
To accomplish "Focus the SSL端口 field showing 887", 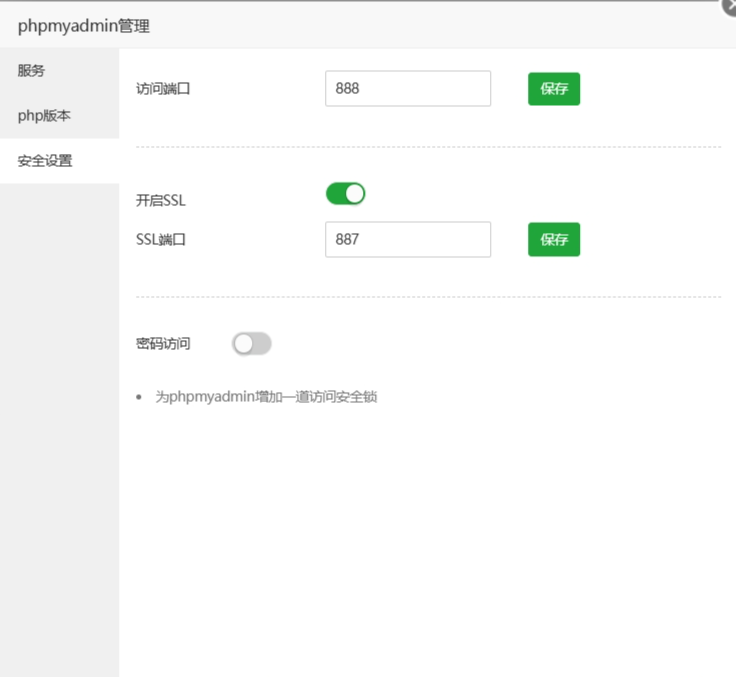I will (408, 239).
